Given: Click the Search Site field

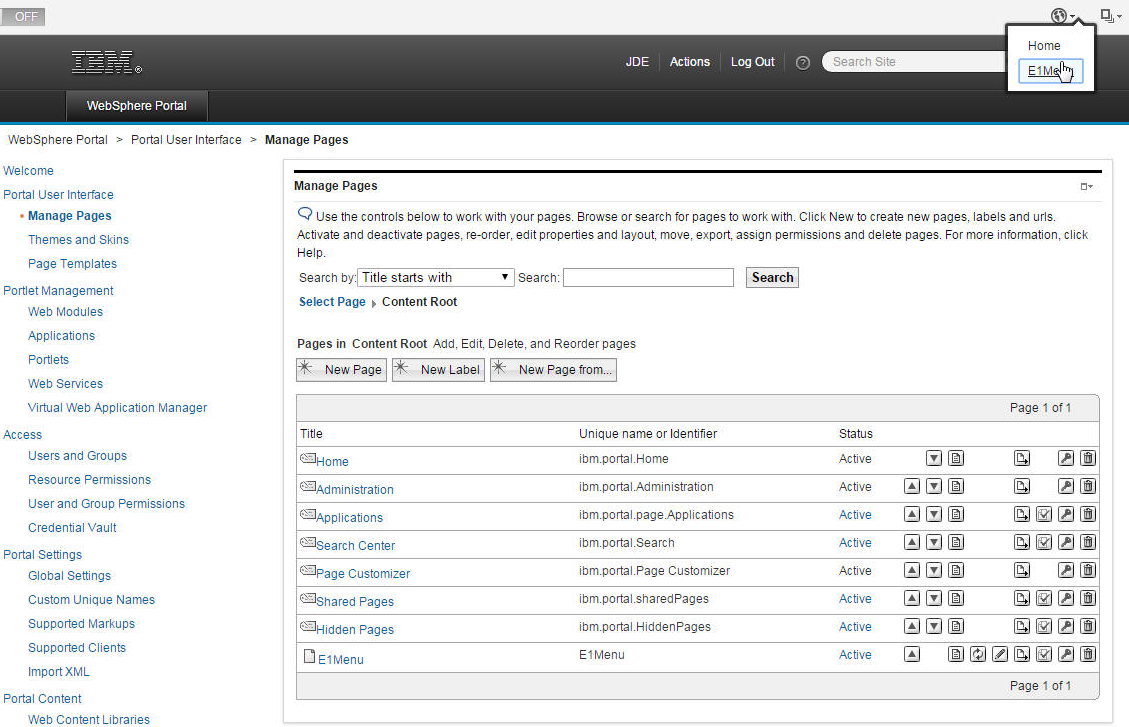Looking at the screenshot, I should (x=914, y=62).
